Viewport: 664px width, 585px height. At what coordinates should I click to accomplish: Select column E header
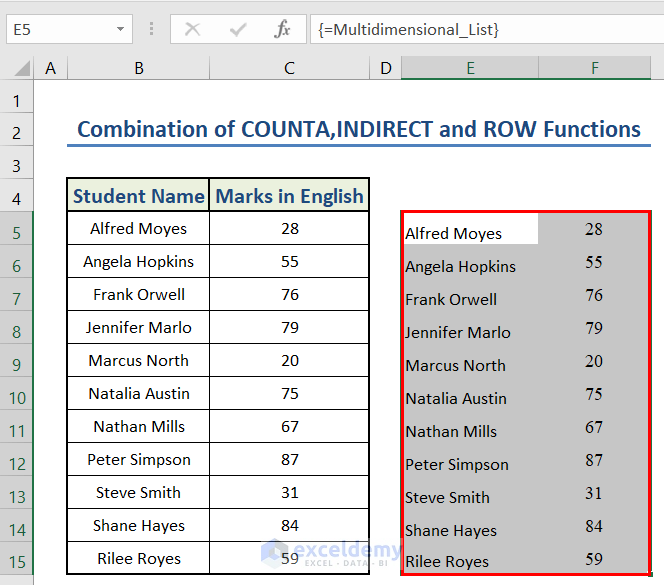pyautogui.click(x=469, y=68)
